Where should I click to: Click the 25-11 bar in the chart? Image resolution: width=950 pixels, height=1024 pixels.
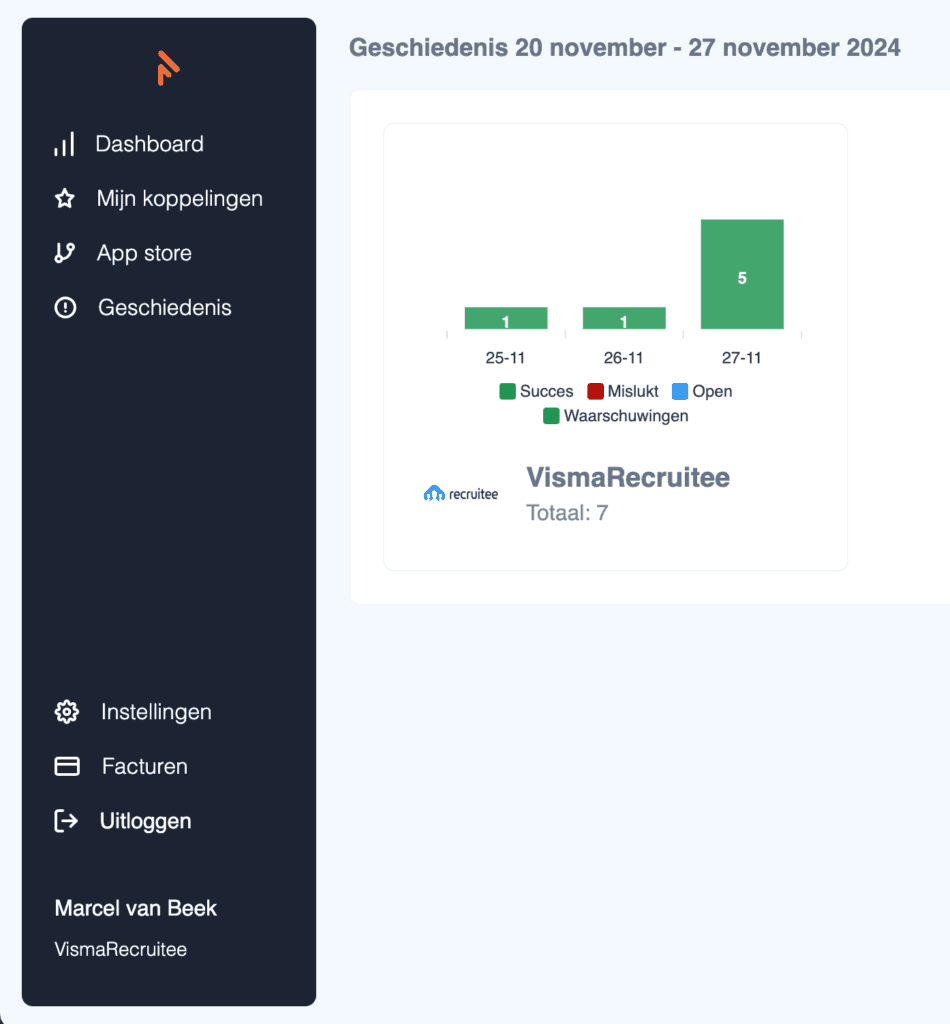click(x=506, y=319)
